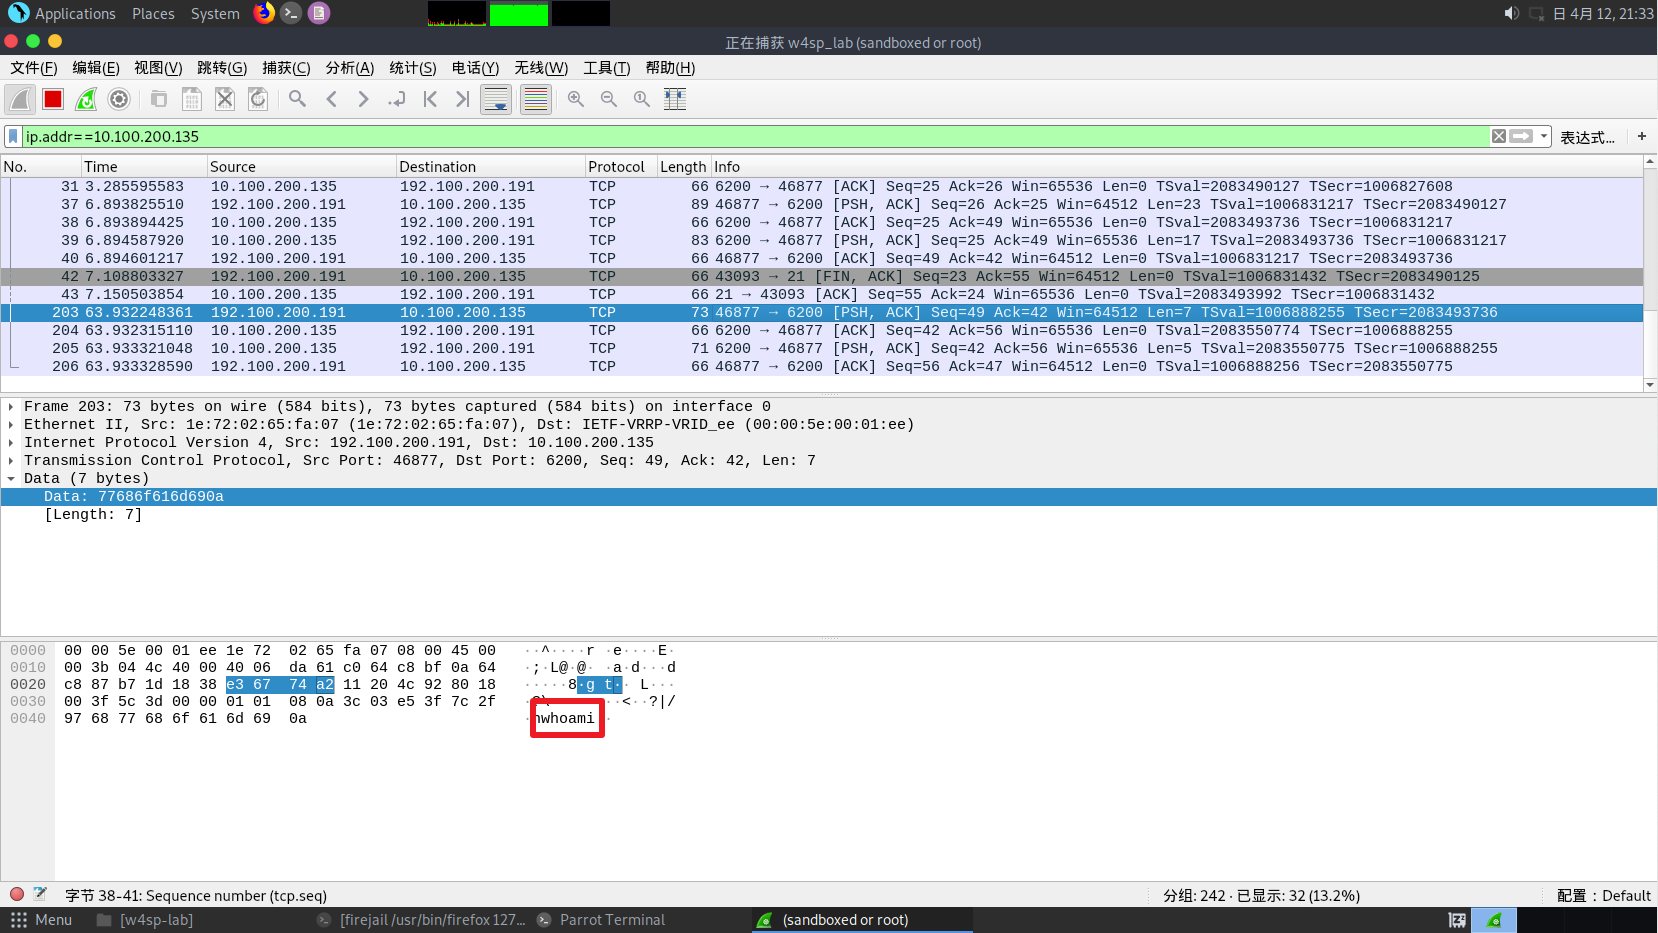Expand the Ethernet II tree node
1658x933 pixels.
click(x=11, y=425)
